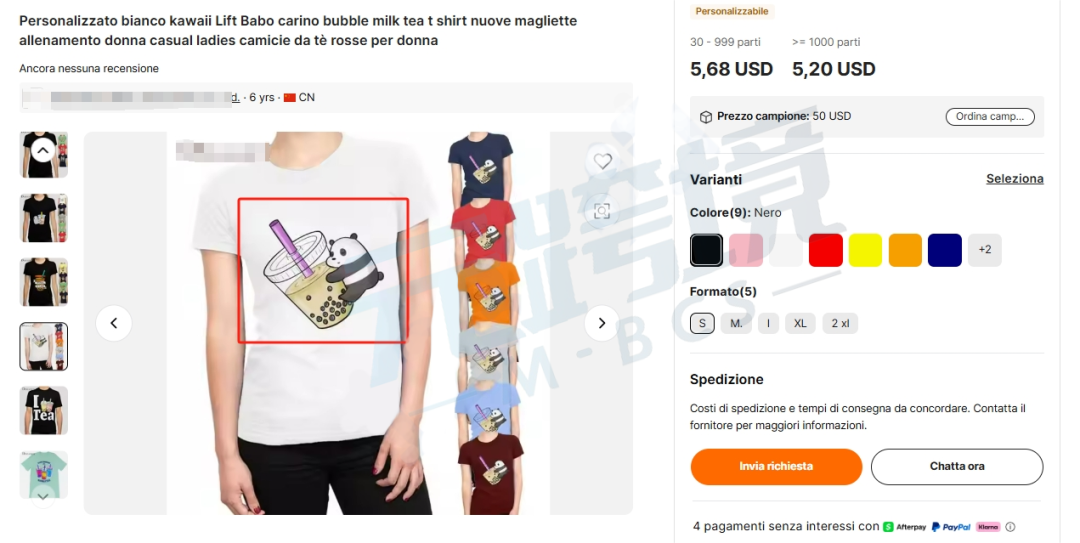Expand the +2 more colors
The image size is (1080, 543).
pos(985,249)
